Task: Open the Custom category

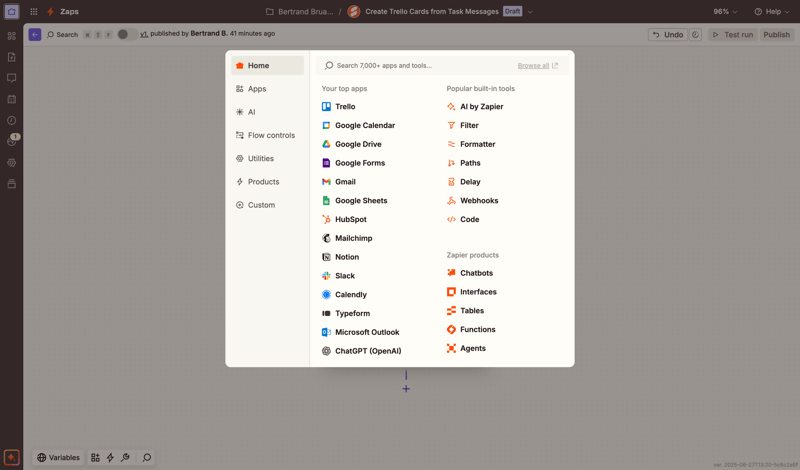Action: click(267, 205)
